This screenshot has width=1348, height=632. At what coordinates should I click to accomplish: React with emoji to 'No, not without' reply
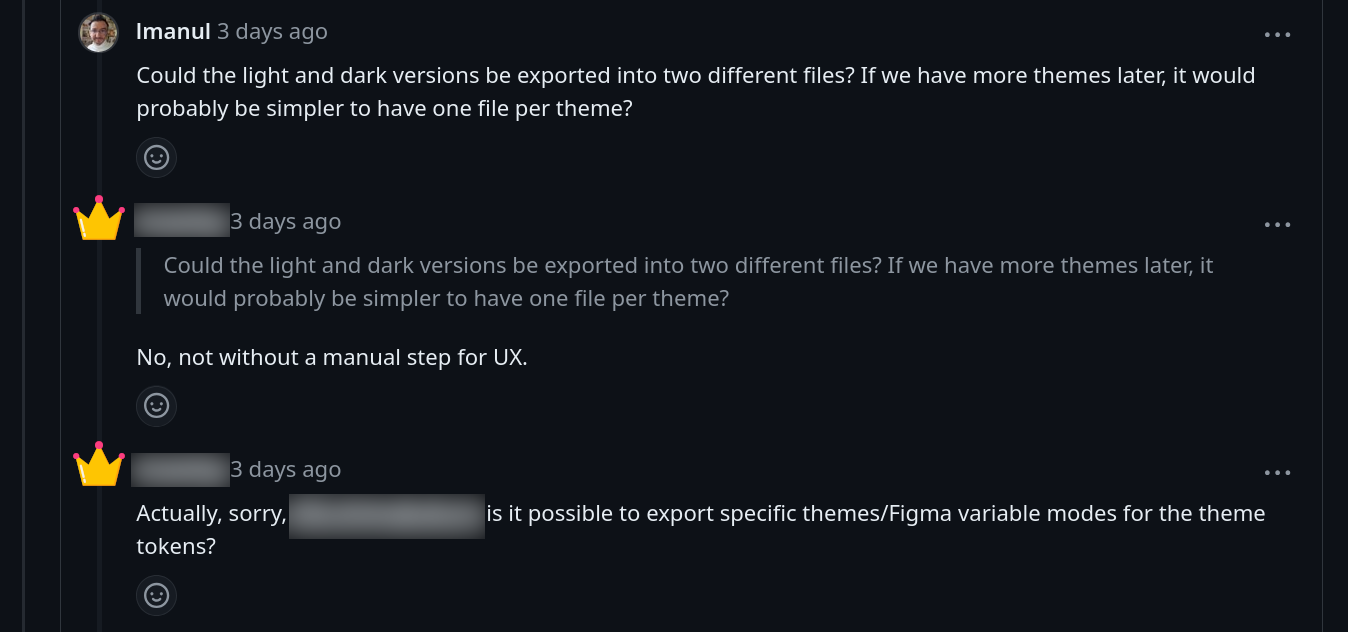(156, 405)
